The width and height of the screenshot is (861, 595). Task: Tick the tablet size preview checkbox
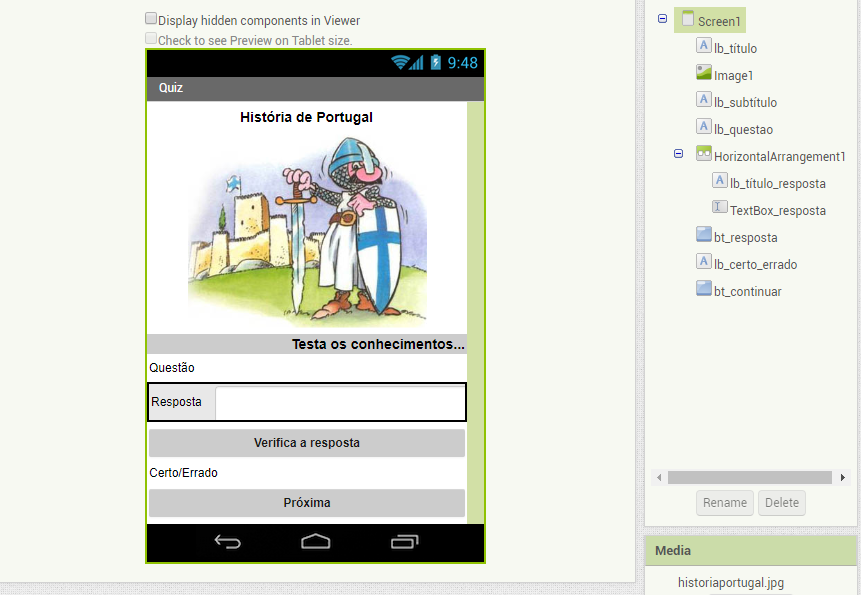(x=151, y=38)
